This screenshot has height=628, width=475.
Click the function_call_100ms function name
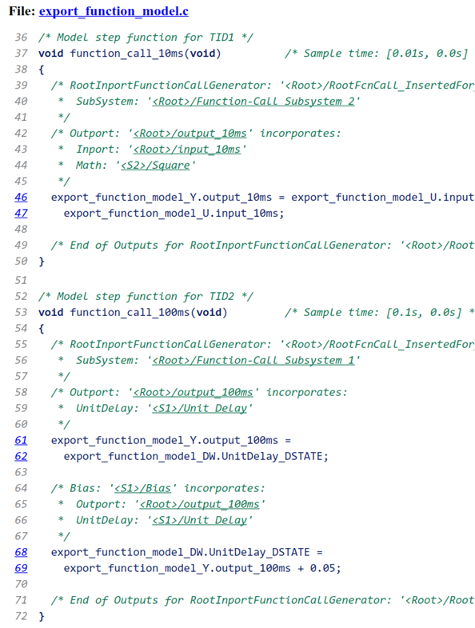(130, 312)
